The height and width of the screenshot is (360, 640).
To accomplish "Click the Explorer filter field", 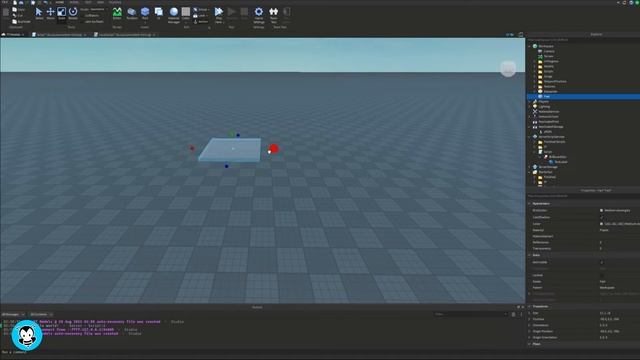I will pyautogui.click(x=583, y=40).
